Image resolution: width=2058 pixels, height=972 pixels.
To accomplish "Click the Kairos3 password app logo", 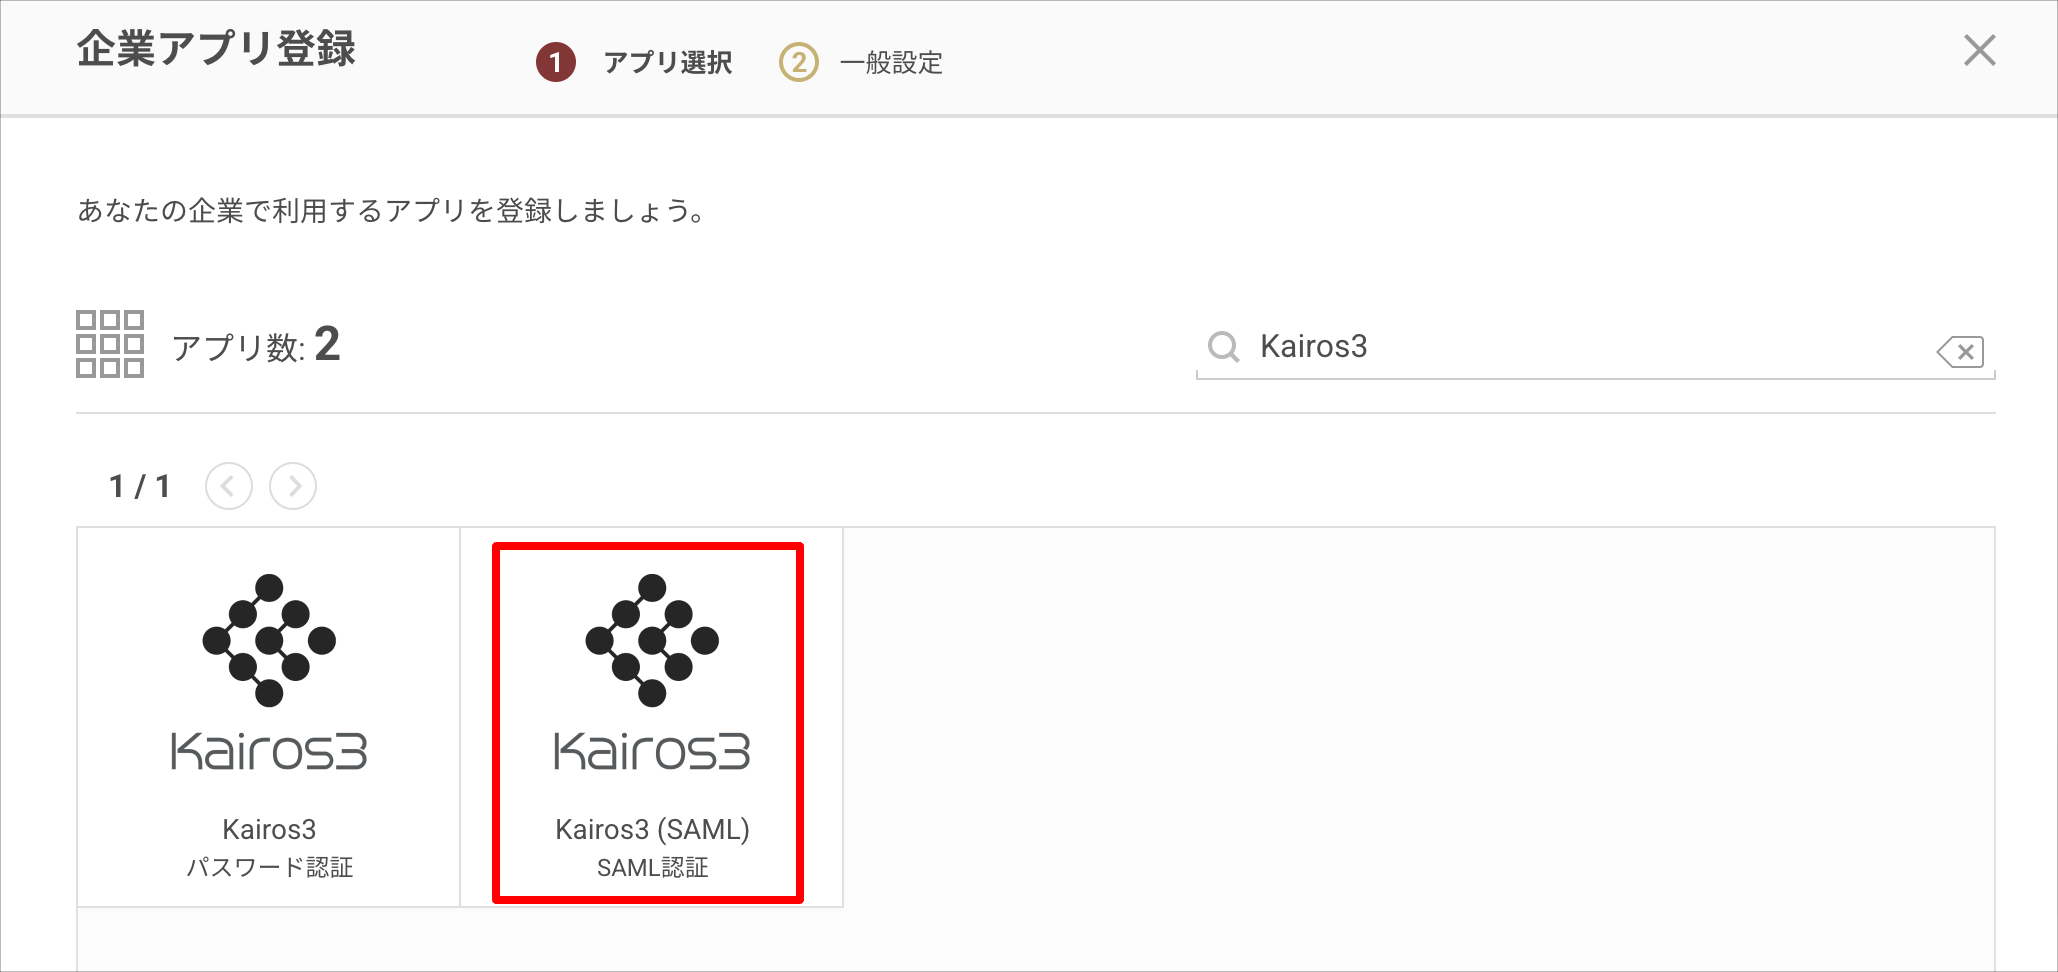I will tap(269, 672).
